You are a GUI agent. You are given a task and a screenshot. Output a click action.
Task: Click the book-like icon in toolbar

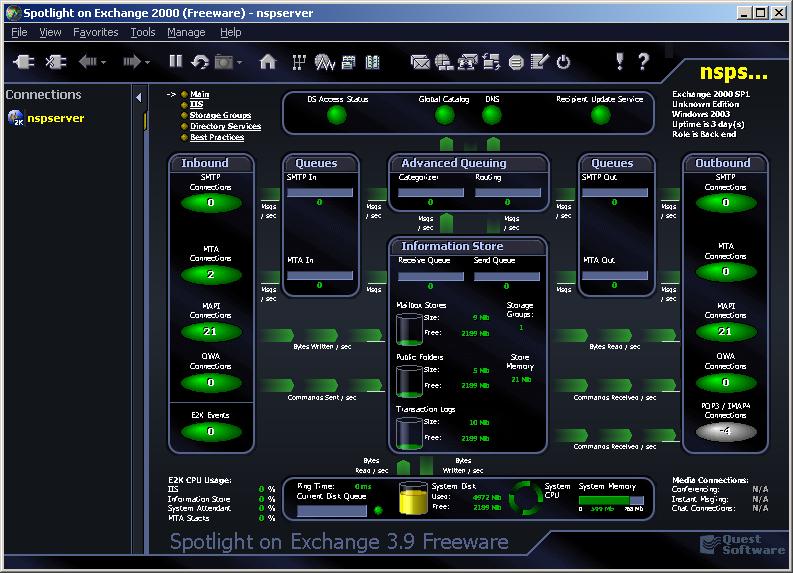point(373,62)
